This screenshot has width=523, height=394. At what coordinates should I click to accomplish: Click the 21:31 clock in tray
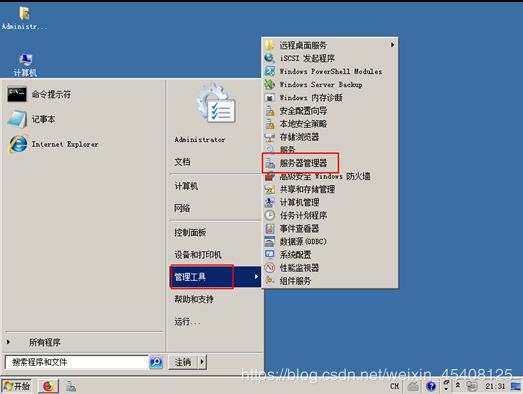click(x=495, y=386)
